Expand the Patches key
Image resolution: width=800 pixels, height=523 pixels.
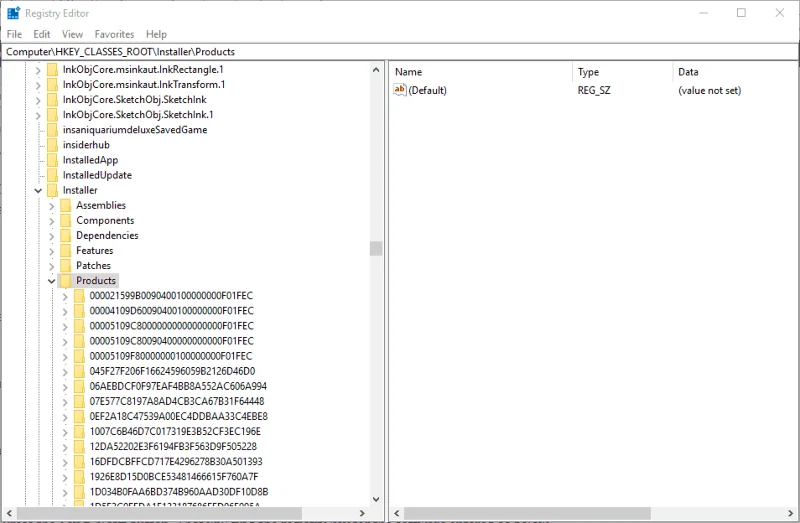point(52,266)
